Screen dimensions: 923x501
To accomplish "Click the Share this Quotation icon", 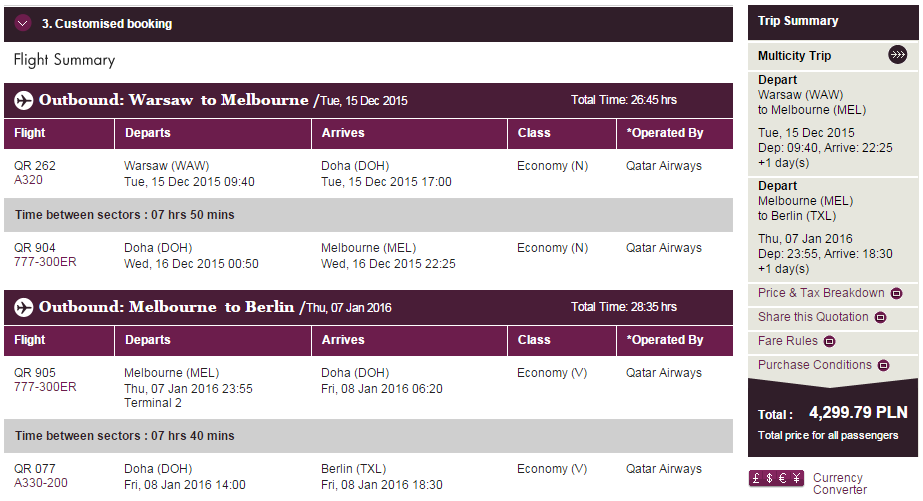I will tap(880, 317).
